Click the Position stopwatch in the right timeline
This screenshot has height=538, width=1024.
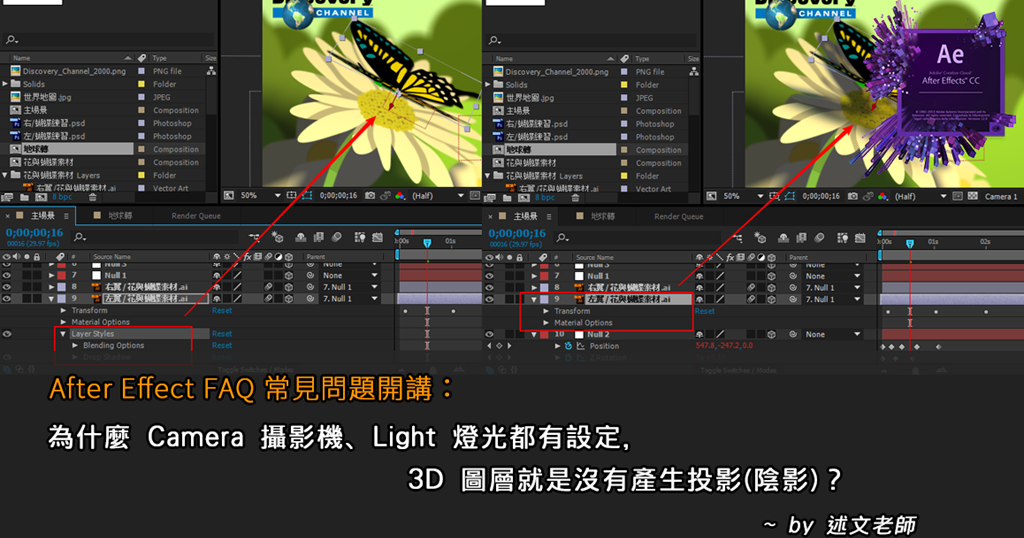click(568, 346)
